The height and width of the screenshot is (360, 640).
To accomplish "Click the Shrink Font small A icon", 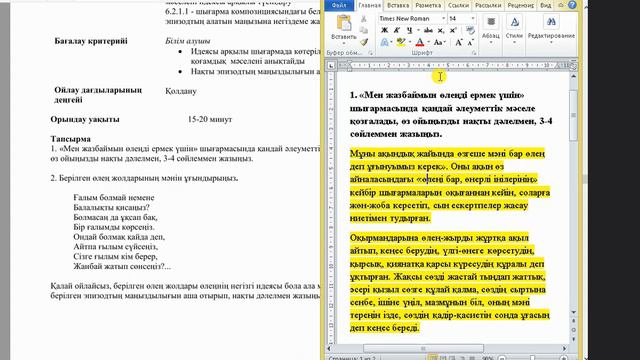I will (x=470, y=42).
